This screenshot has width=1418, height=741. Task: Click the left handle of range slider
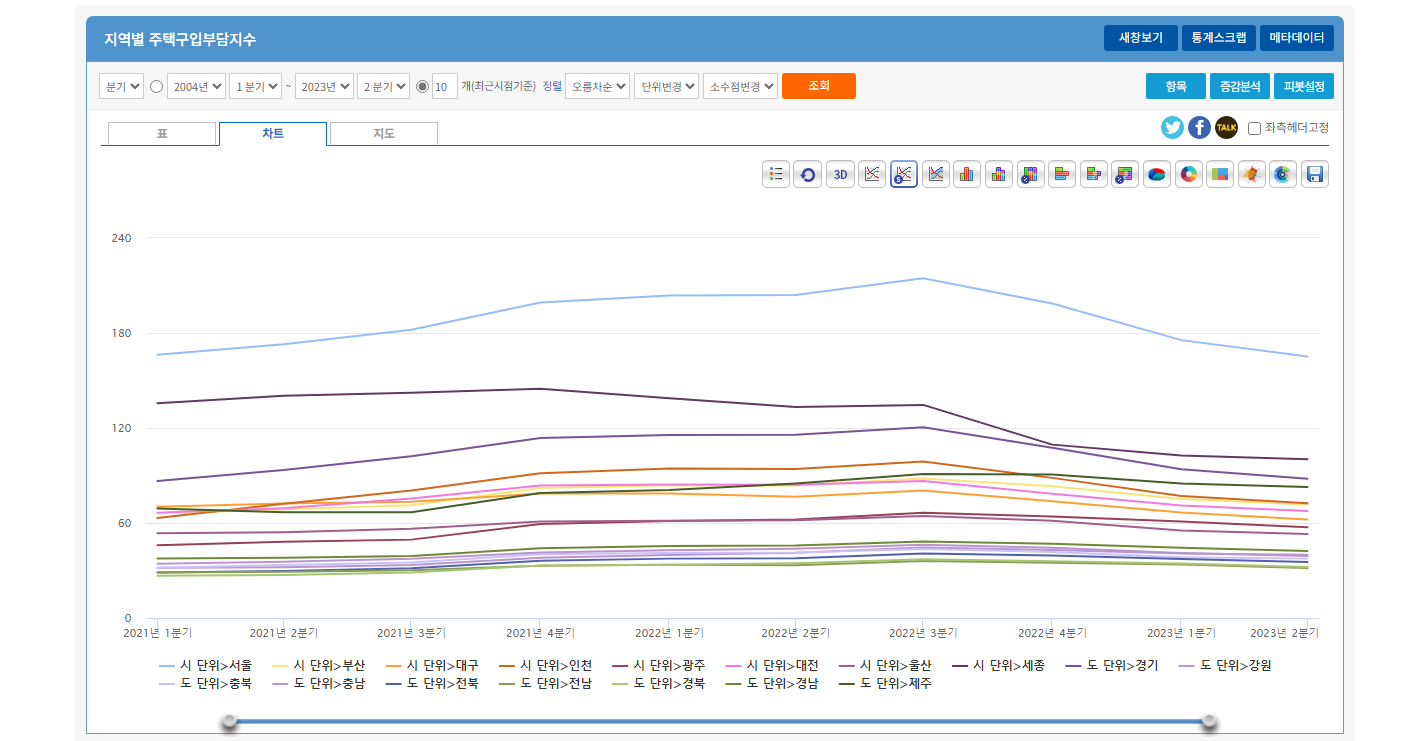[230, 721]
